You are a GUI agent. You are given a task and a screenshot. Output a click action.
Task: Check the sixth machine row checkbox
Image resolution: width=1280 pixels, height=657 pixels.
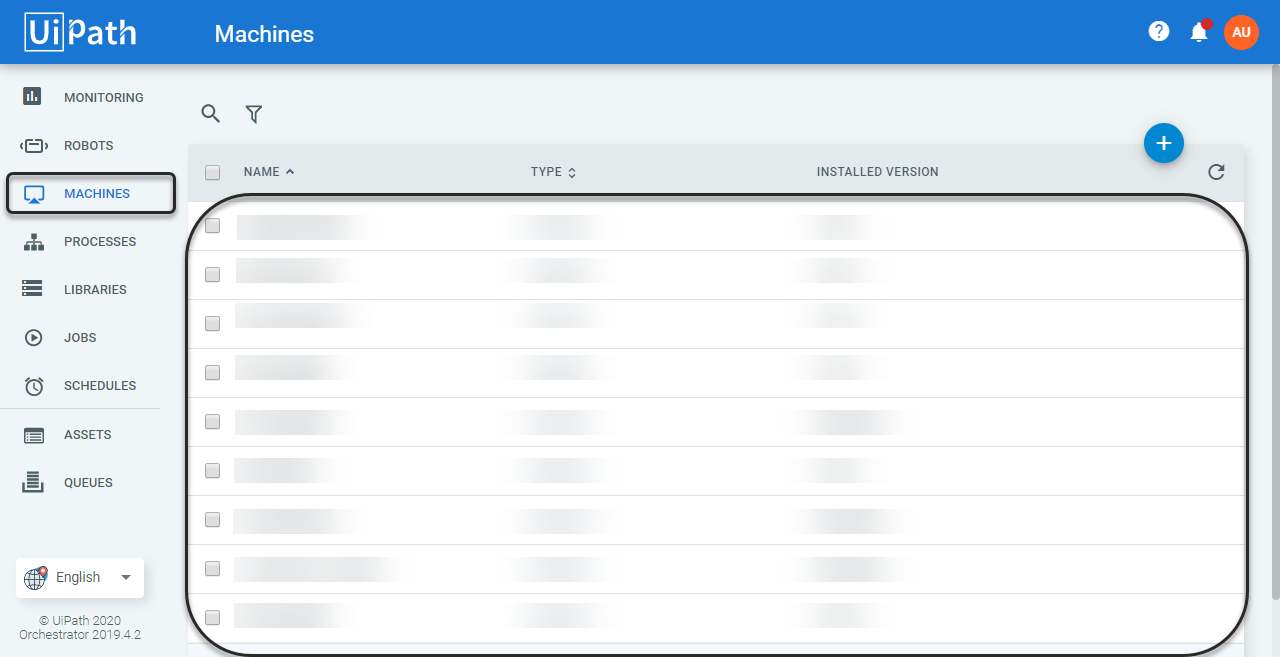point(212,471)
